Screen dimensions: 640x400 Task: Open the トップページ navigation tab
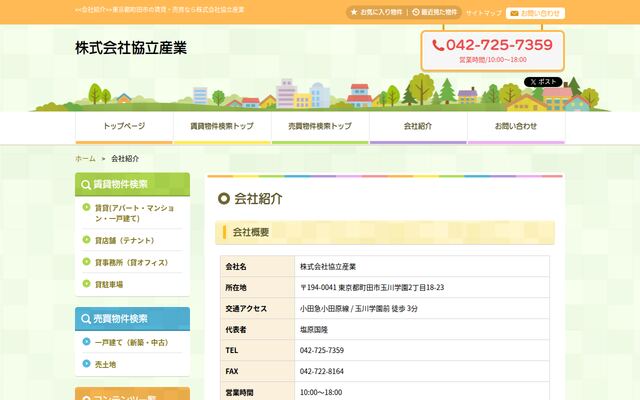[124, 127]
